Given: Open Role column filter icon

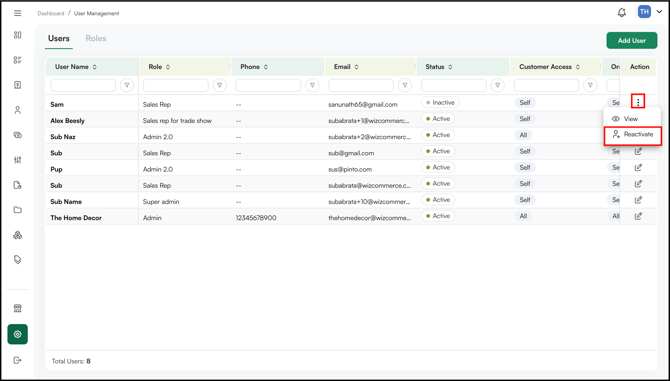Looking at the screenshot, I should pos(220,85).
